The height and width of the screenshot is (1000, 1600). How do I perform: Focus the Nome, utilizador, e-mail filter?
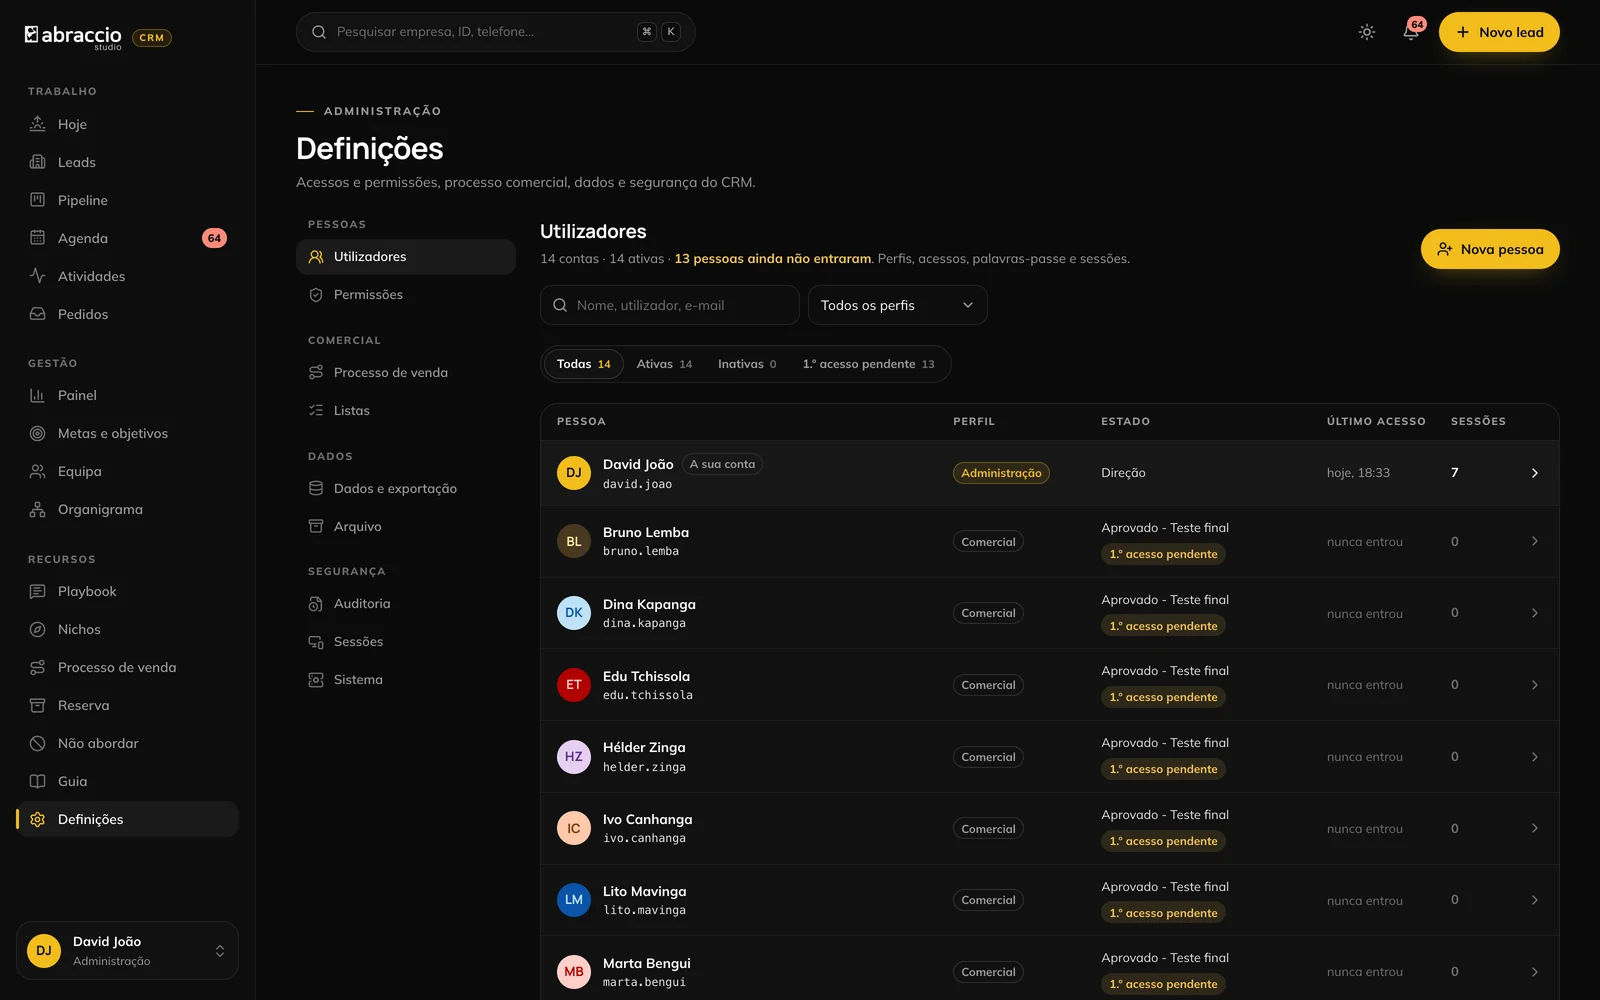[669, 305]
